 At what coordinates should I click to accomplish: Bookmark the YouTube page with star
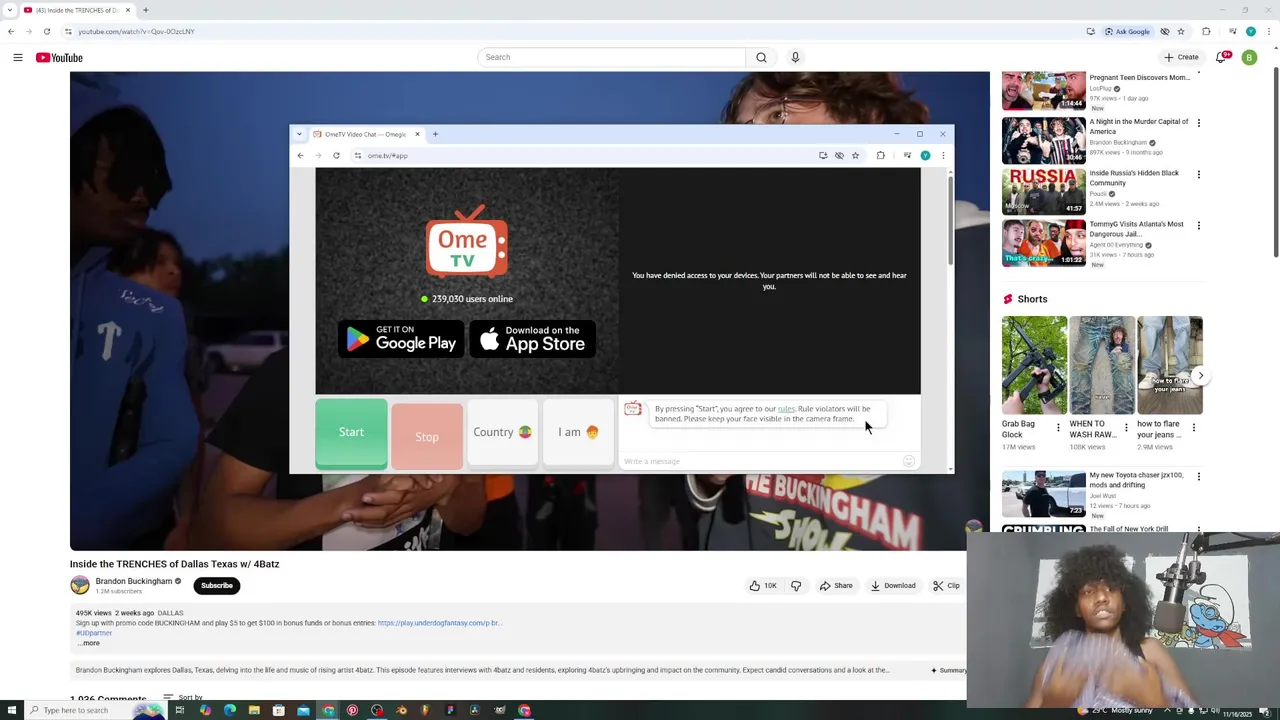(x=1181, y=31)
